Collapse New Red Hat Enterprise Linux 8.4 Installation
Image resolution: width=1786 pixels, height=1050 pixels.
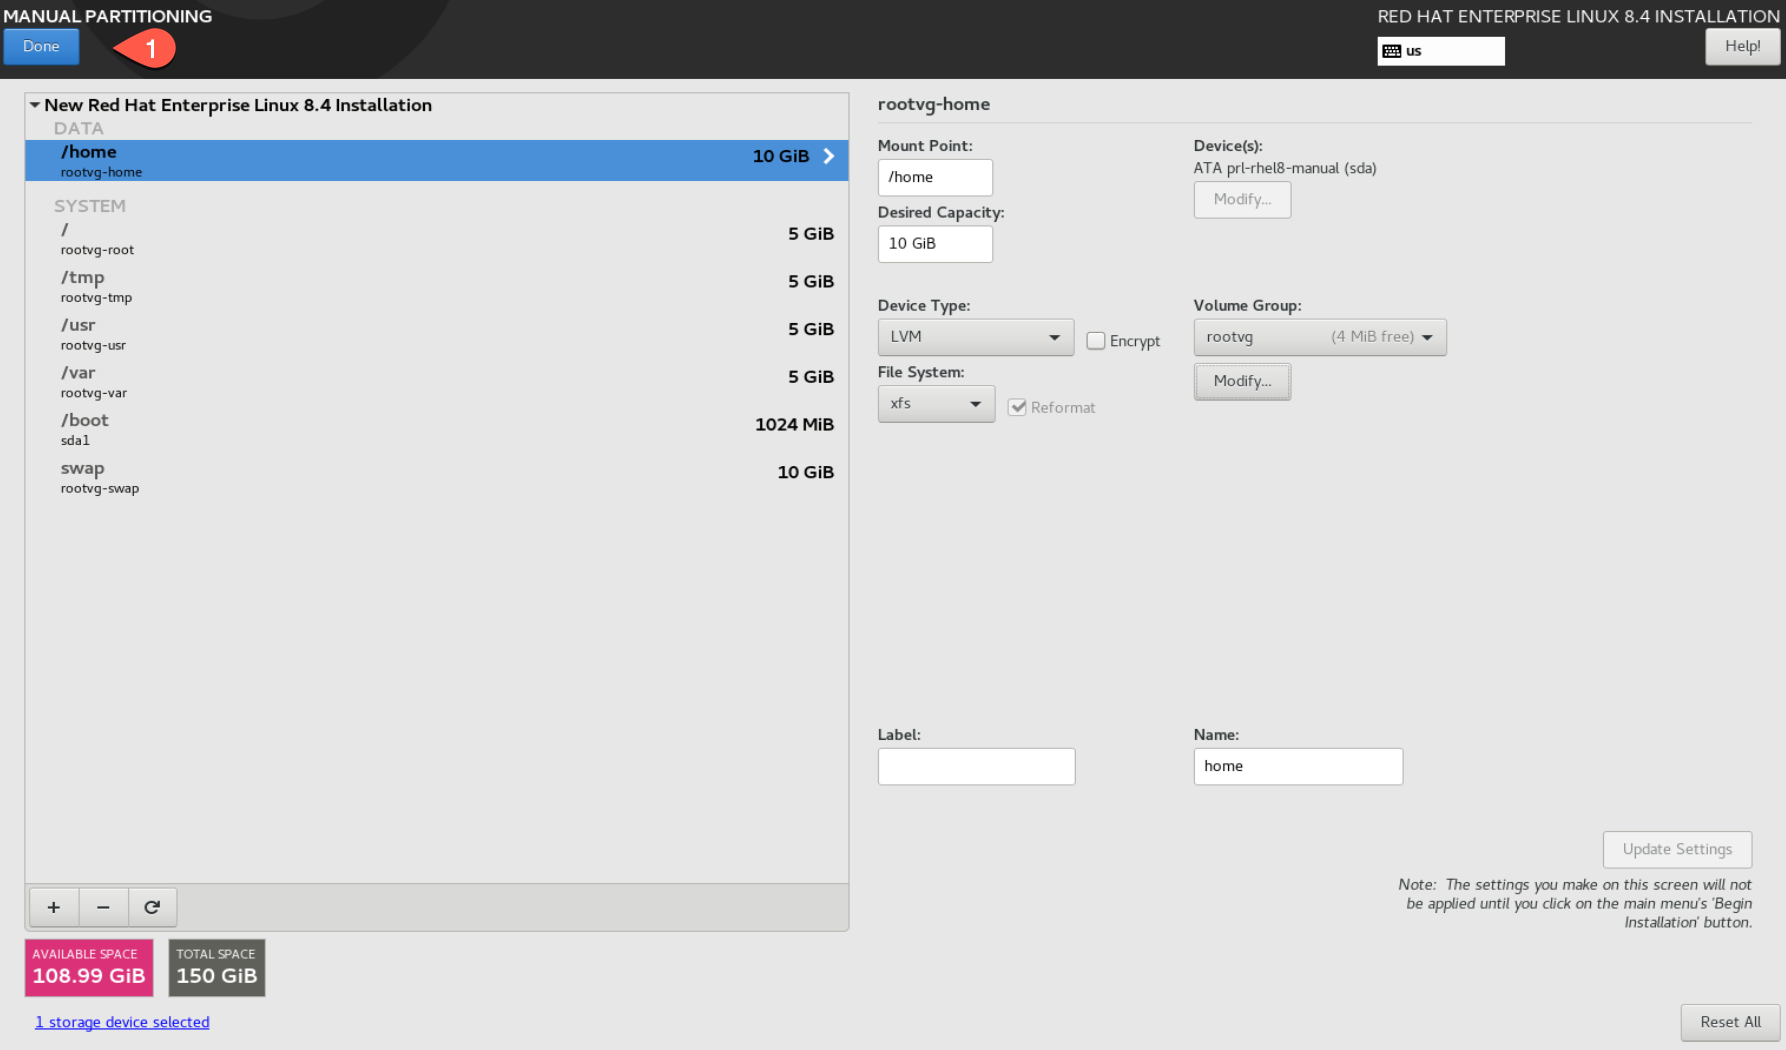[x=35, y=105]
